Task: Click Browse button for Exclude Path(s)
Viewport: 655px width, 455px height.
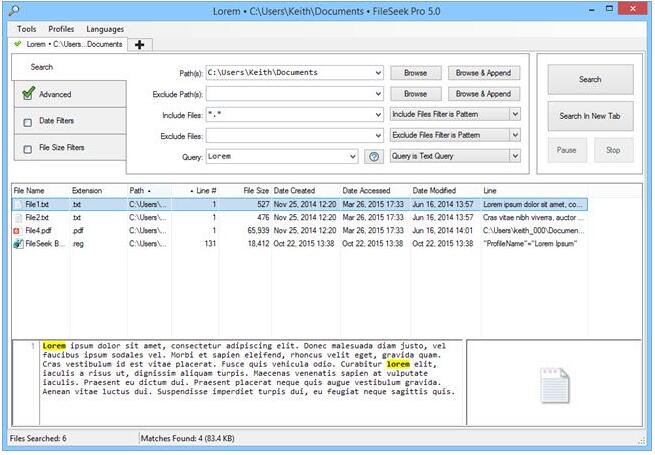Action: click(x=416, y=94)
